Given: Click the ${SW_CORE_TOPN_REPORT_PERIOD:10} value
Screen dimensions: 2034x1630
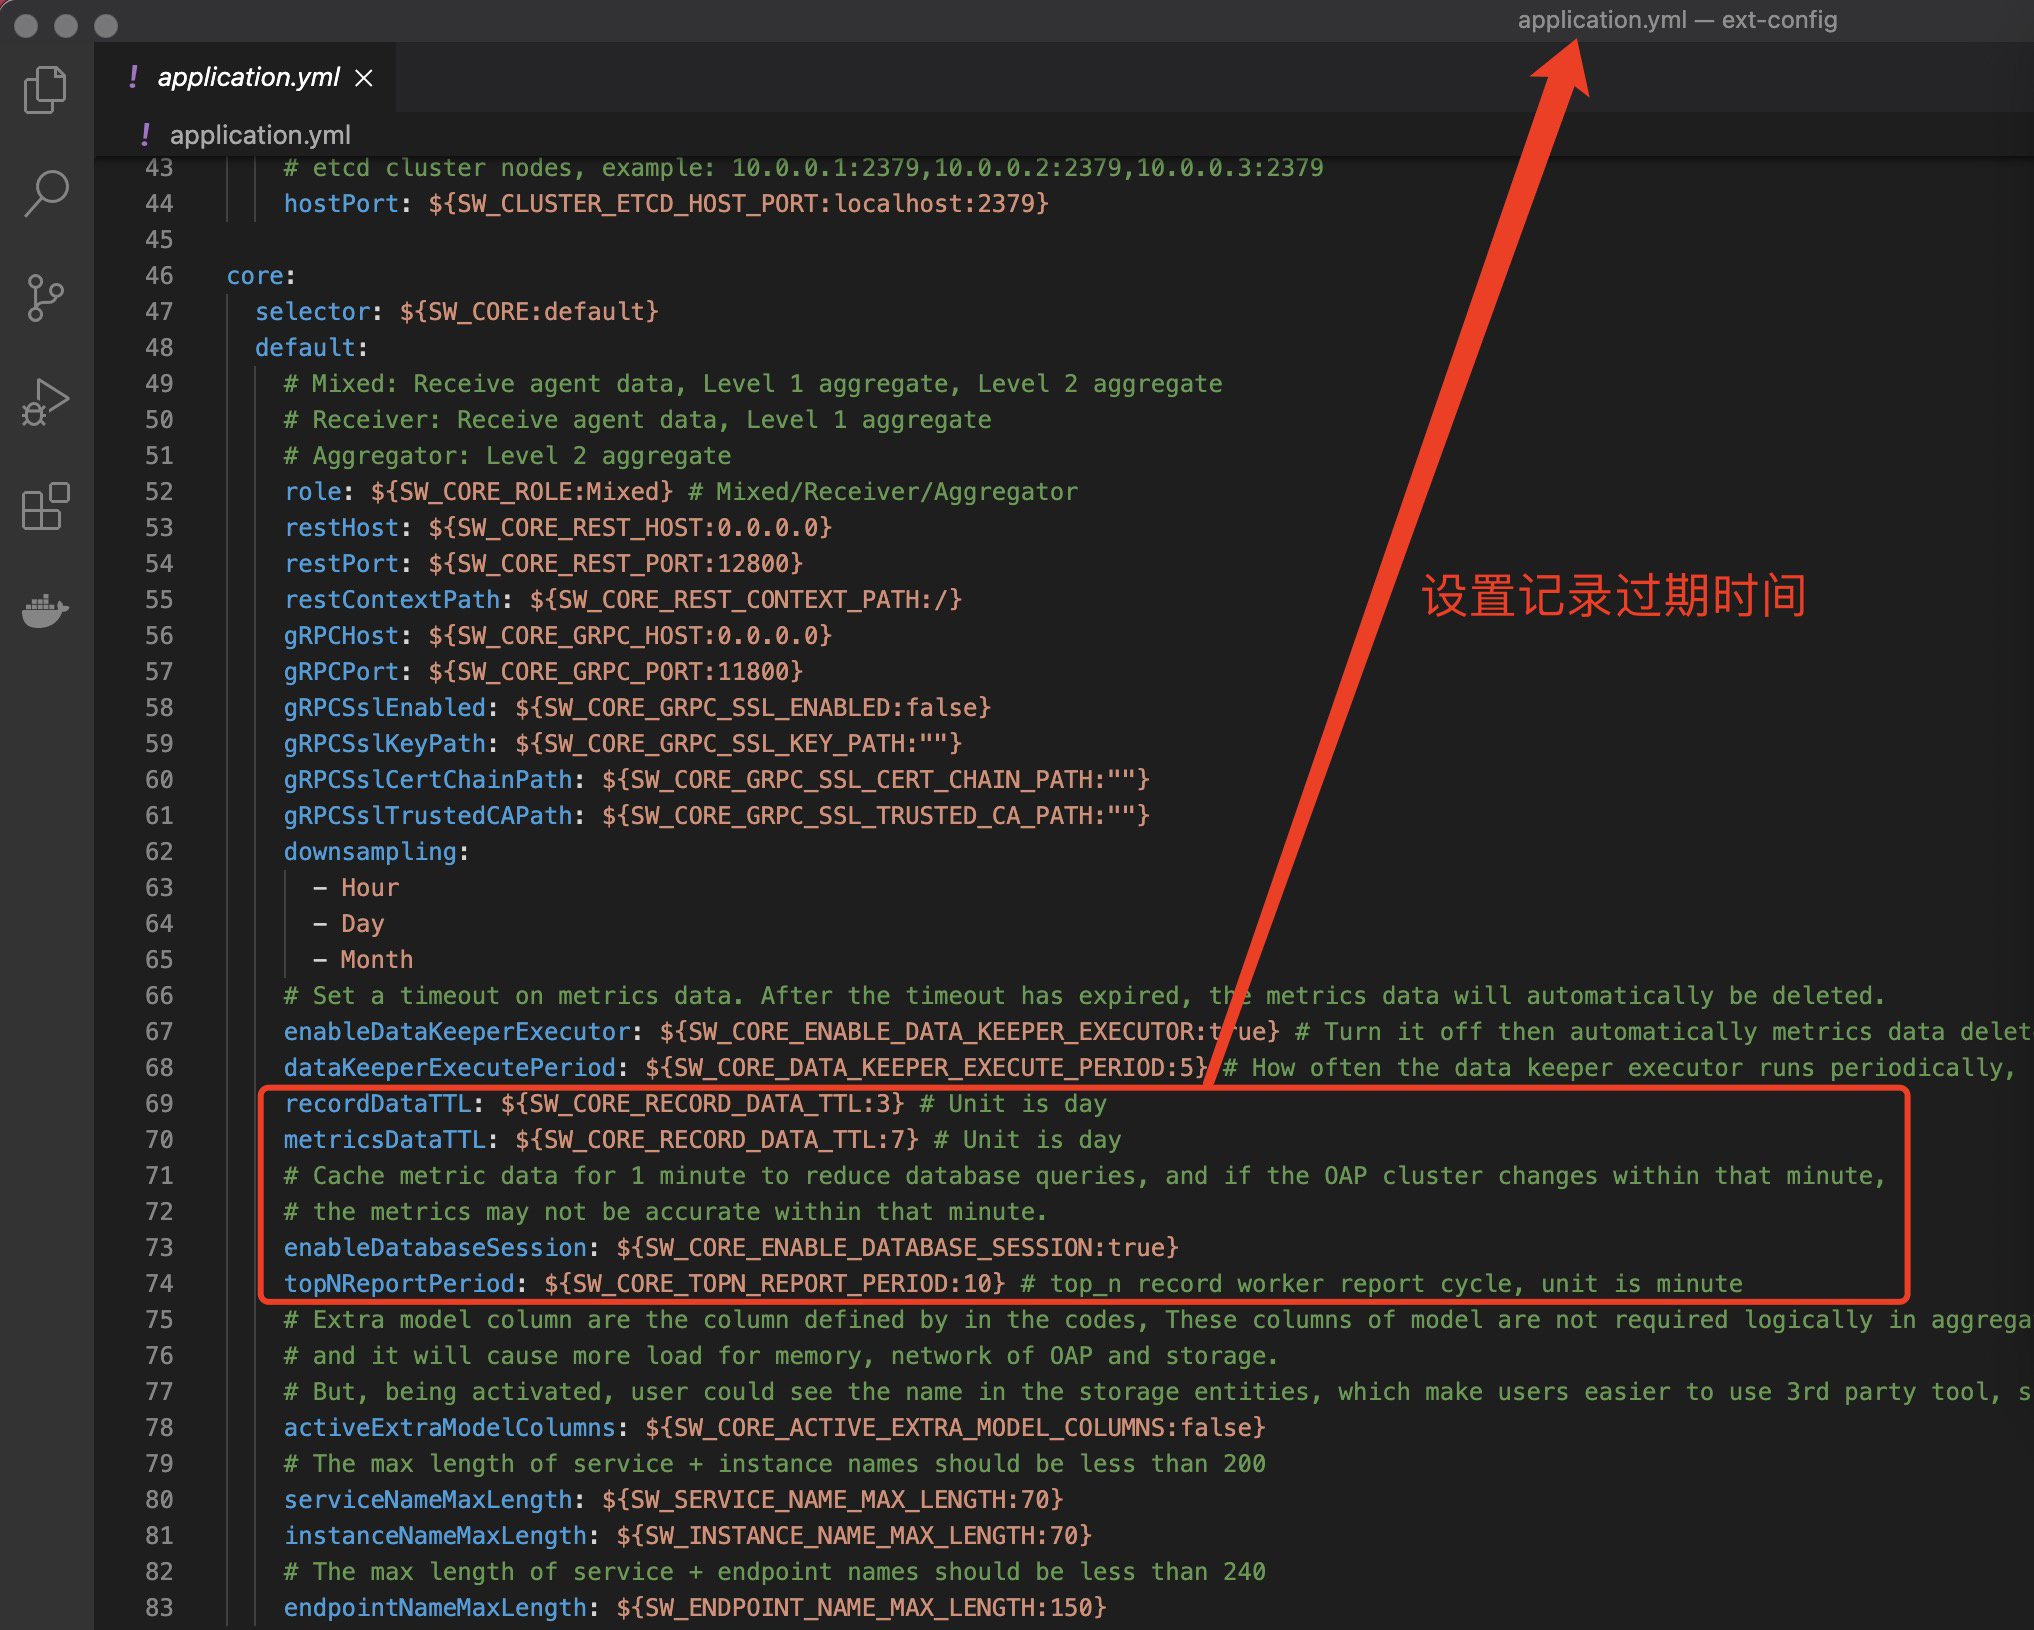Looking at the screenshot, I should tap(775, 1283).
